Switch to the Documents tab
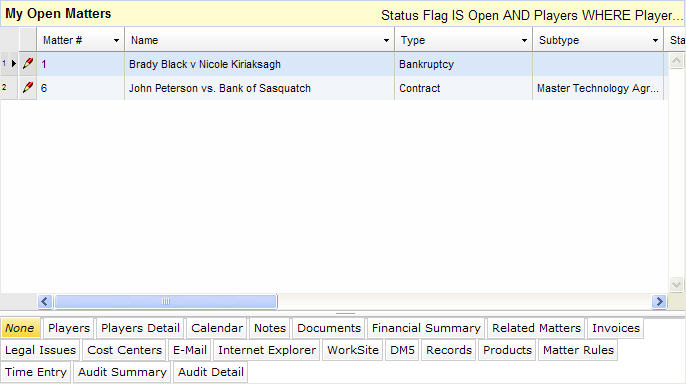 click(329, 328)
